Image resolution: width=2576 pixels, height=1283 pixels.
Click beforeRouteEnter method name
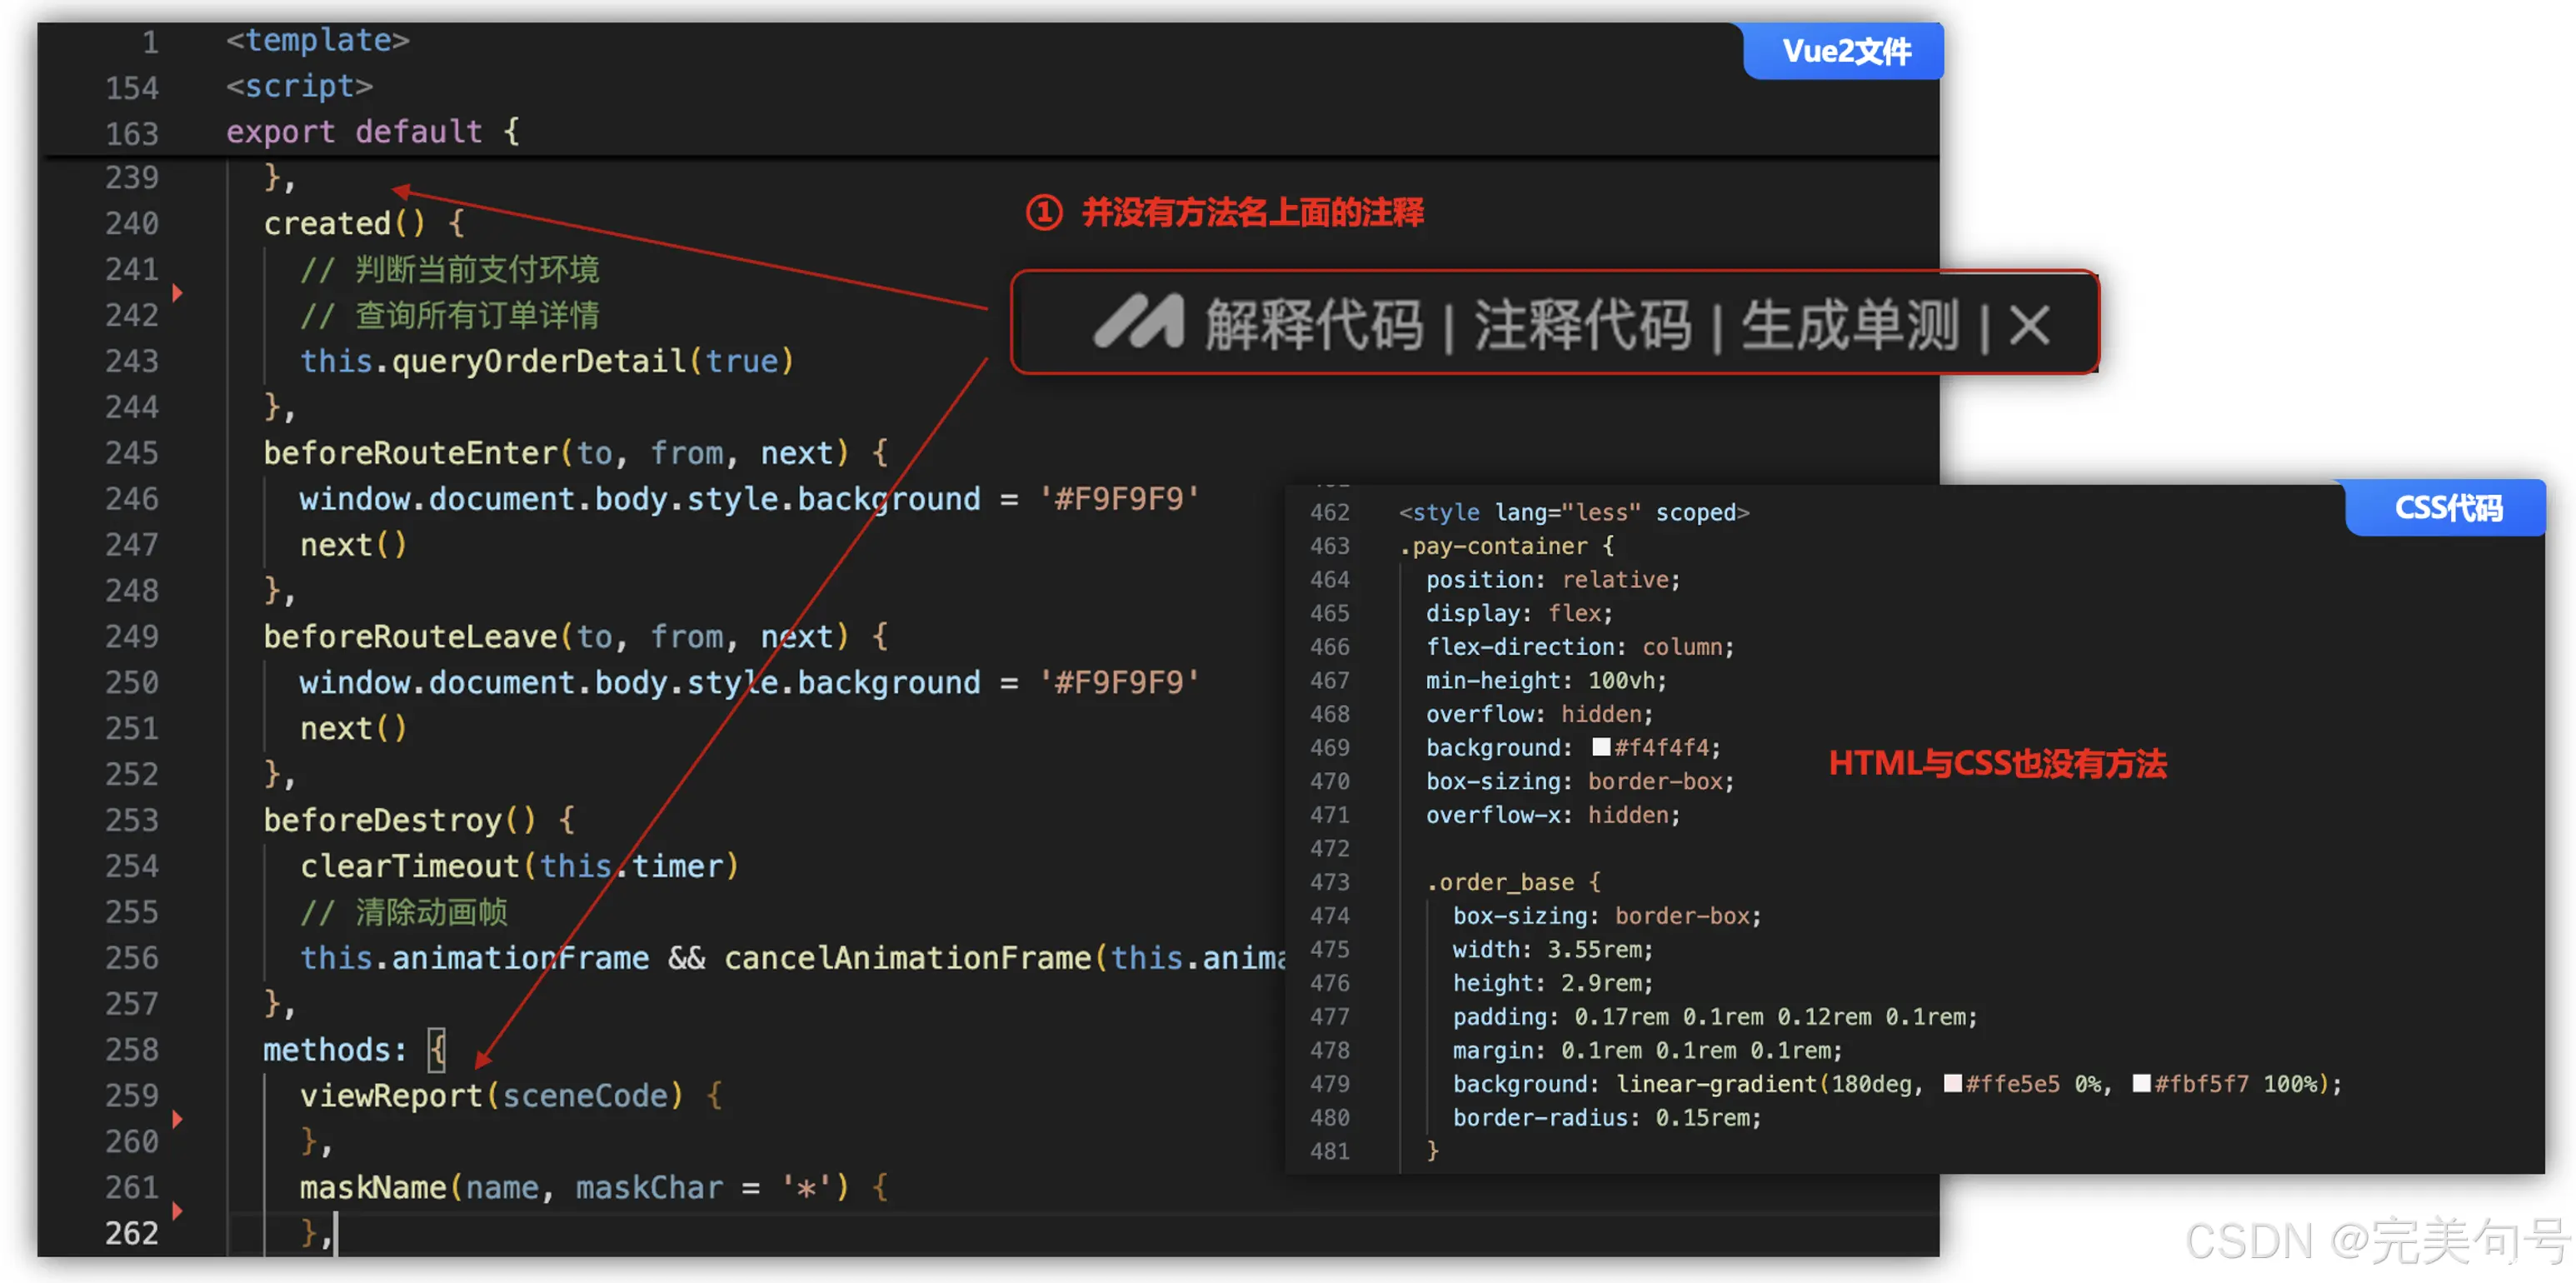tap(410, 453)
